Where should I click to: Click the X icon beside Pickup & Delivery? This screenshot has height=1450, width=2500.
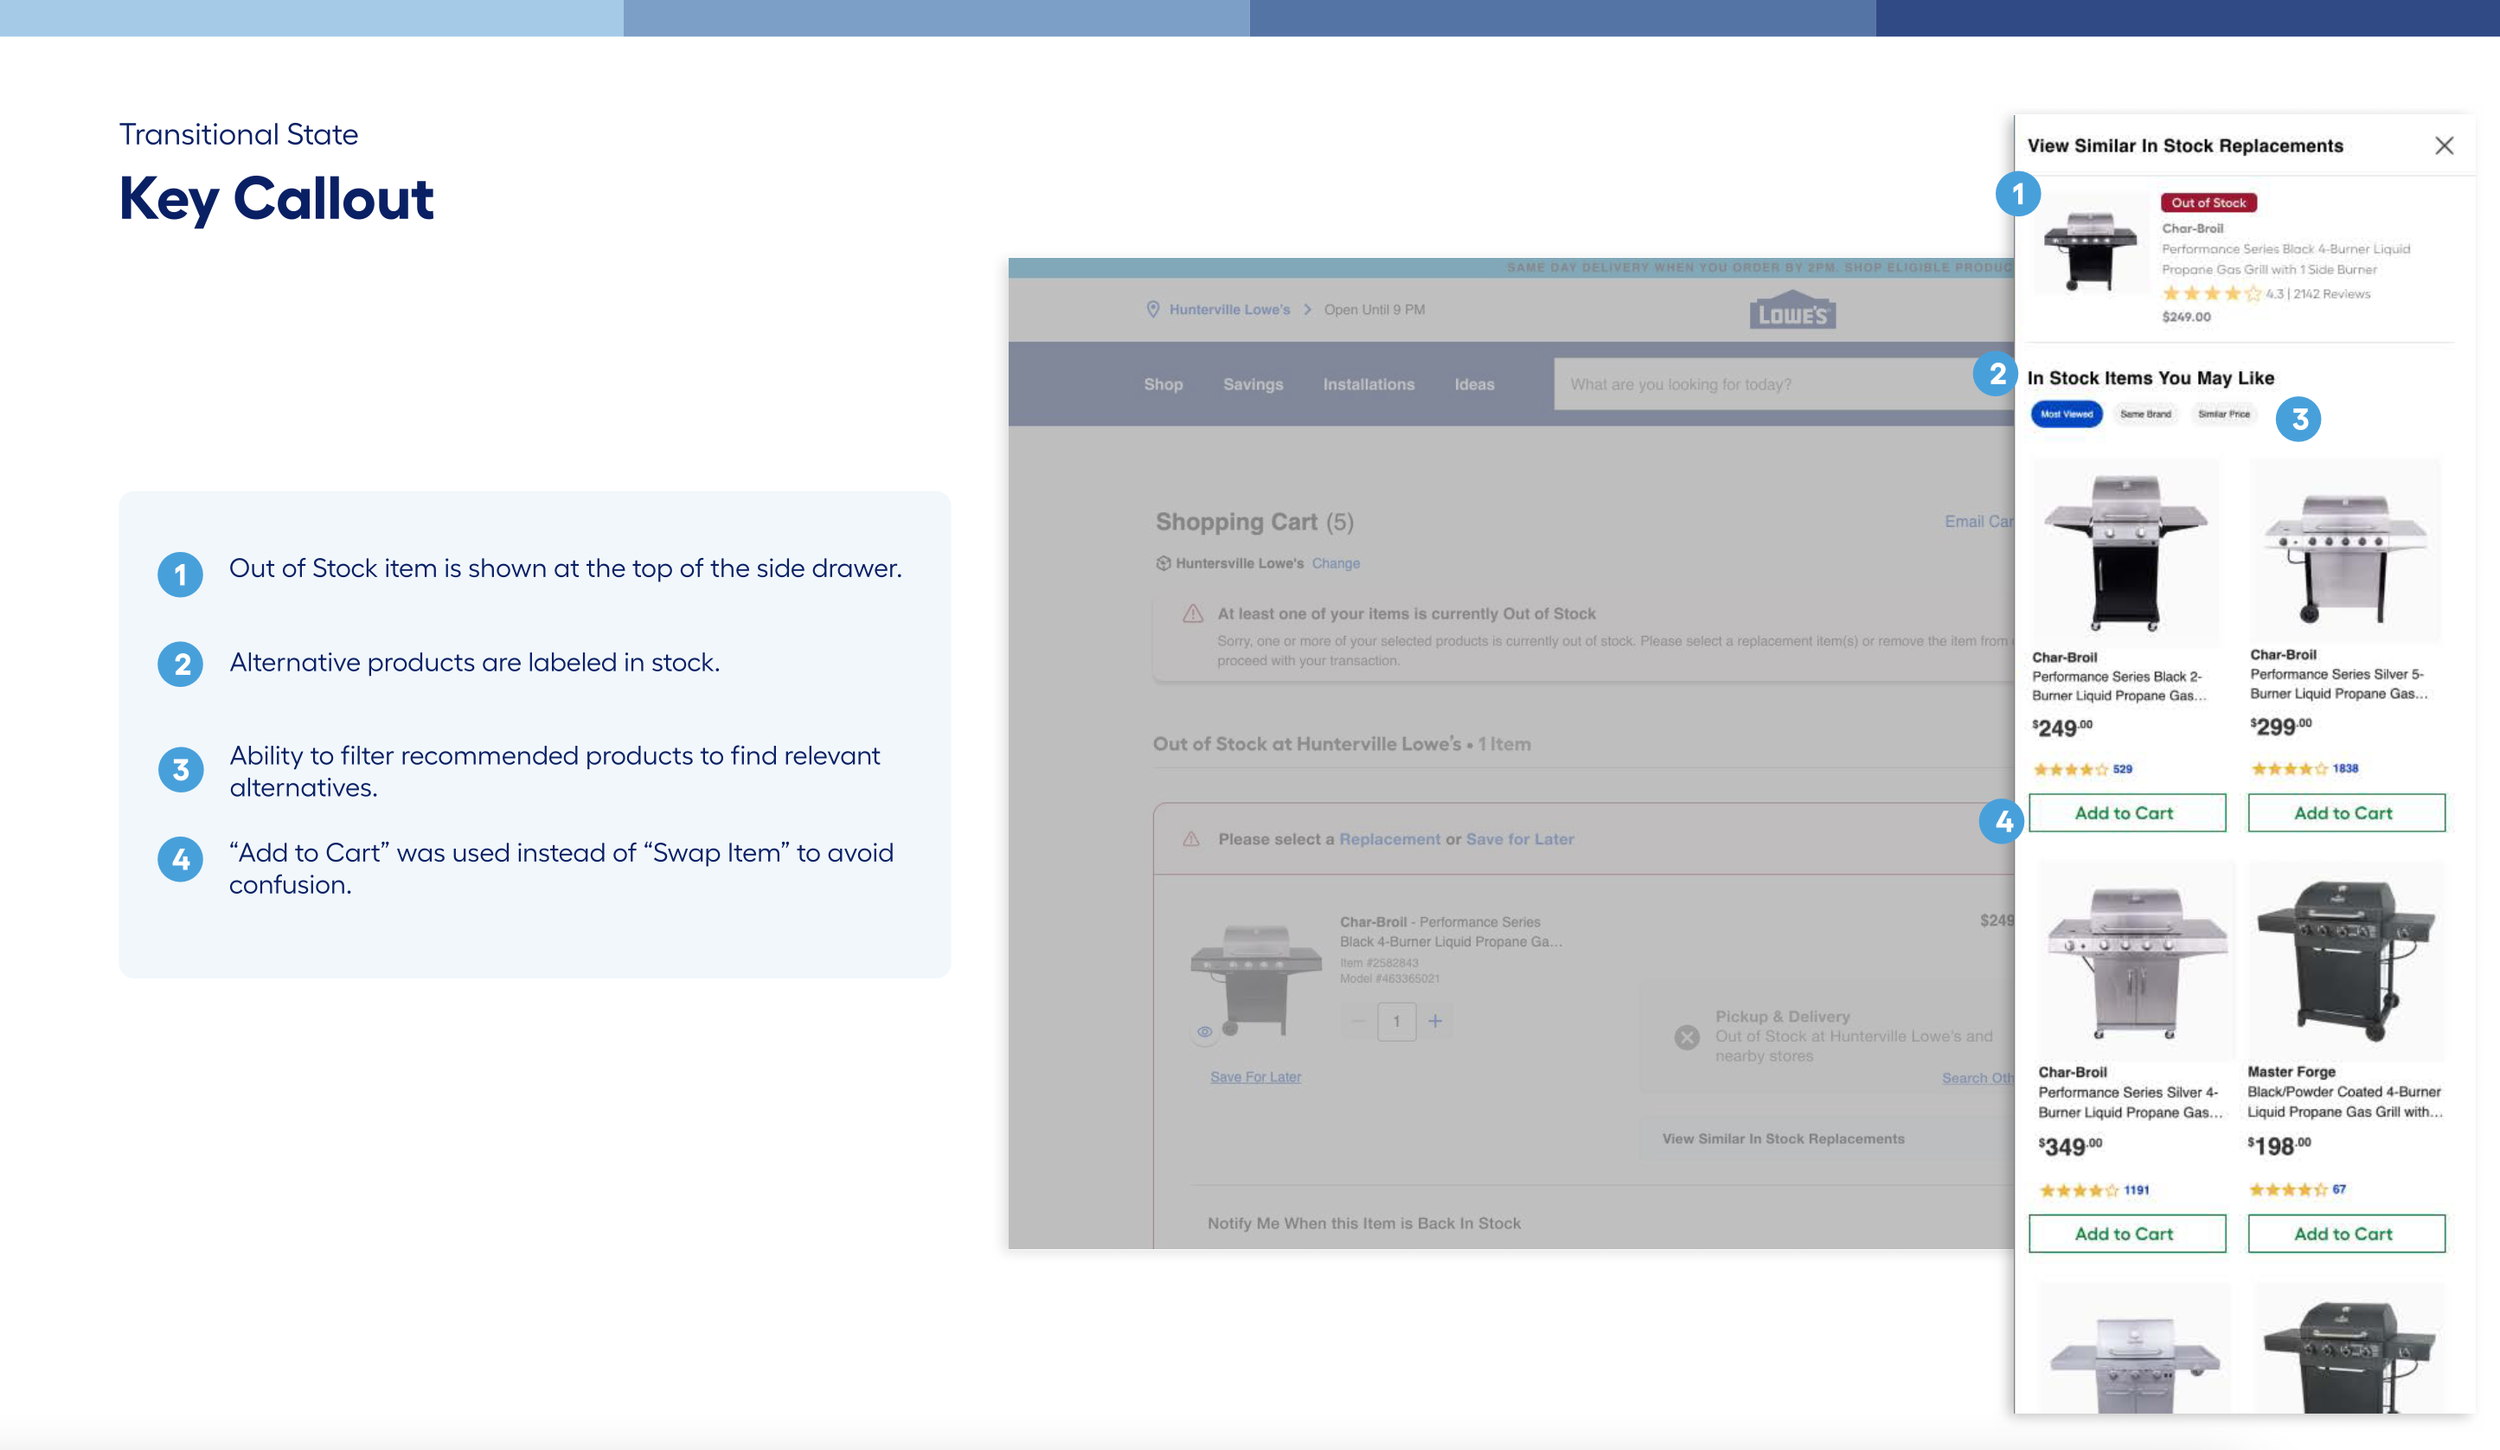click(x=1686, y=1037)
